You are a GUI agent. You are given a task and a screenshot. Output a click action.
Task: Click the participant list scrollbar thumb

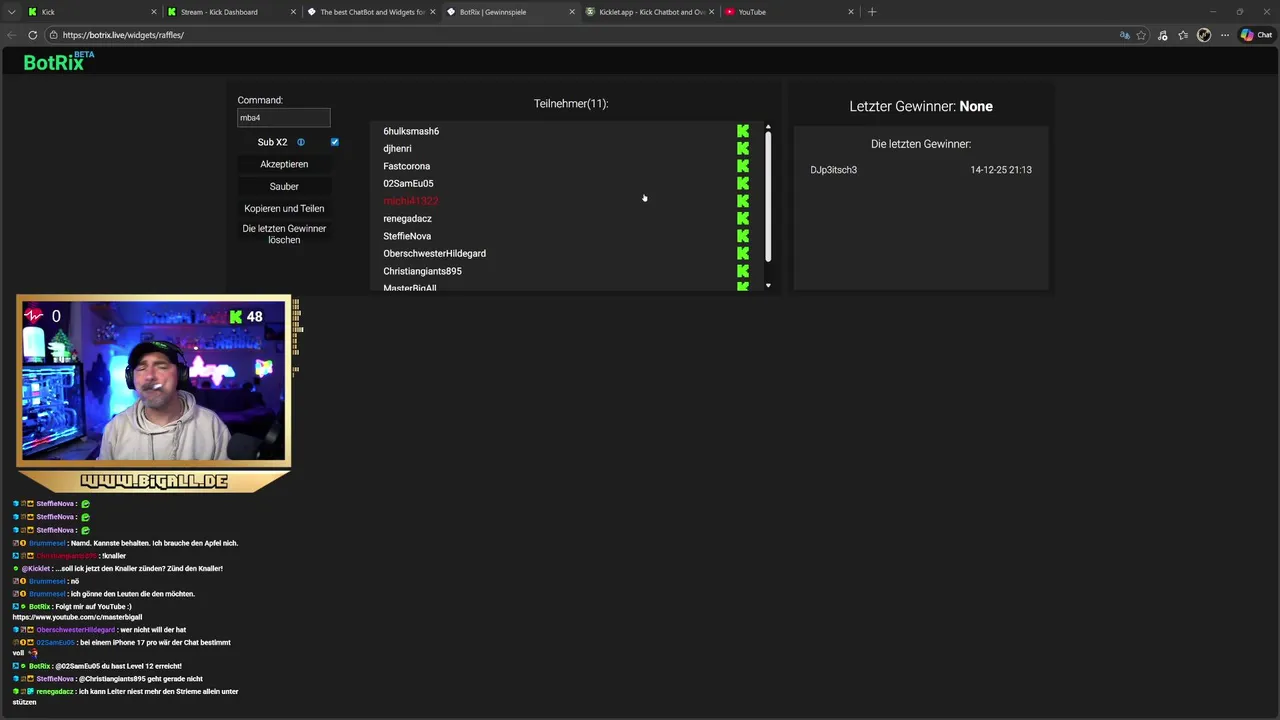[768, 196]
